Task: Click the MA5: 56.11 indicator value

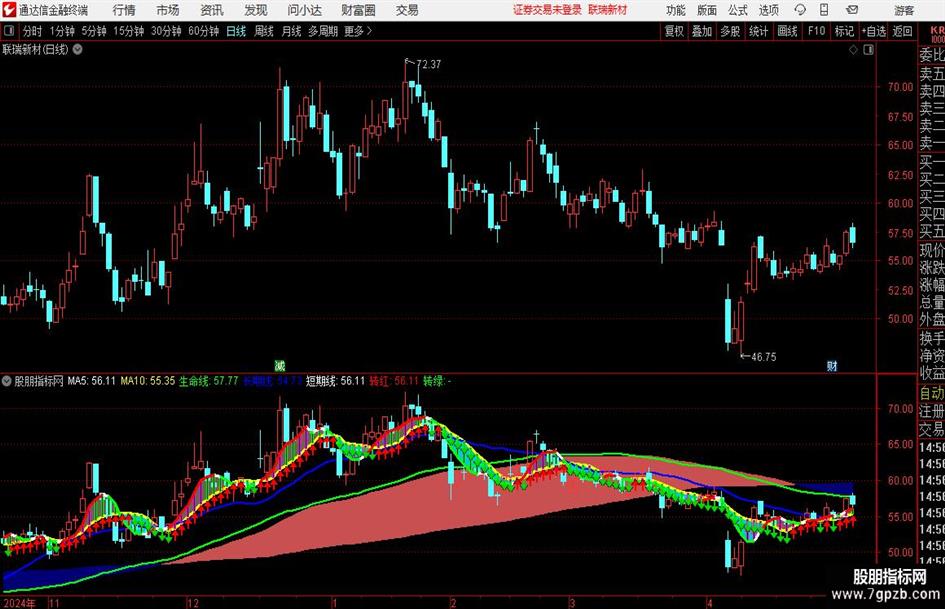Action: (x=91, y=381)
